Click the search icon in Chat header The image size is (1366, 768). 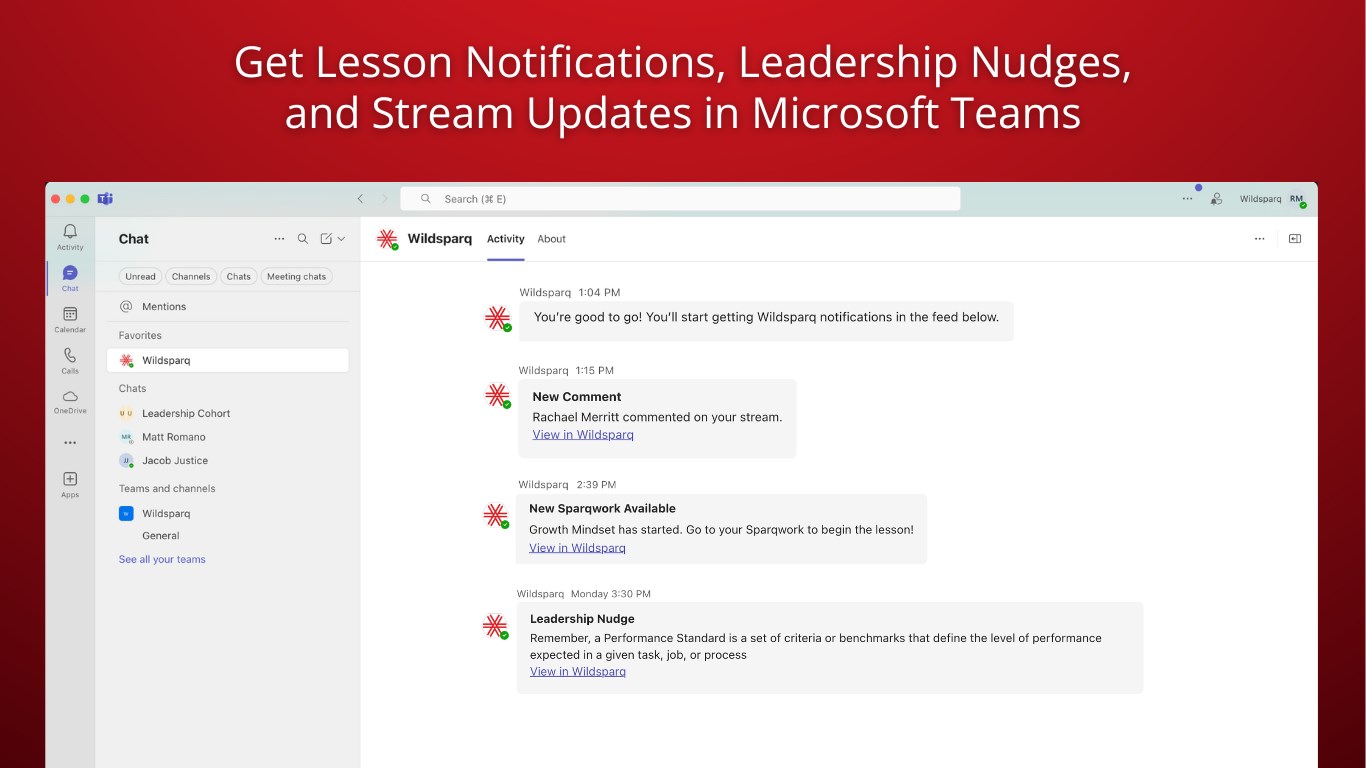coord(303,239)
